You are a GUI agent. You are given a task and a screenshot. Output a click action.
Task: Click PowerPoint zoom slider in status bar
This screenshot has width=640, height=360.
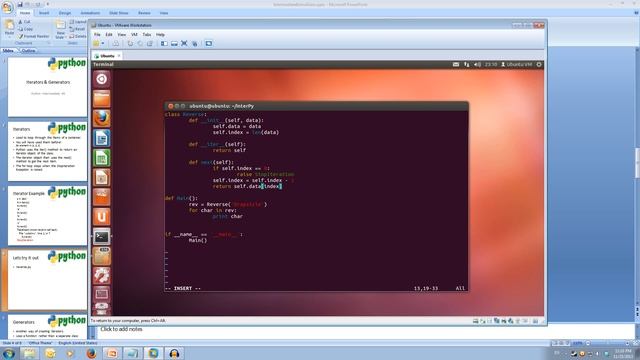[608, 343]
